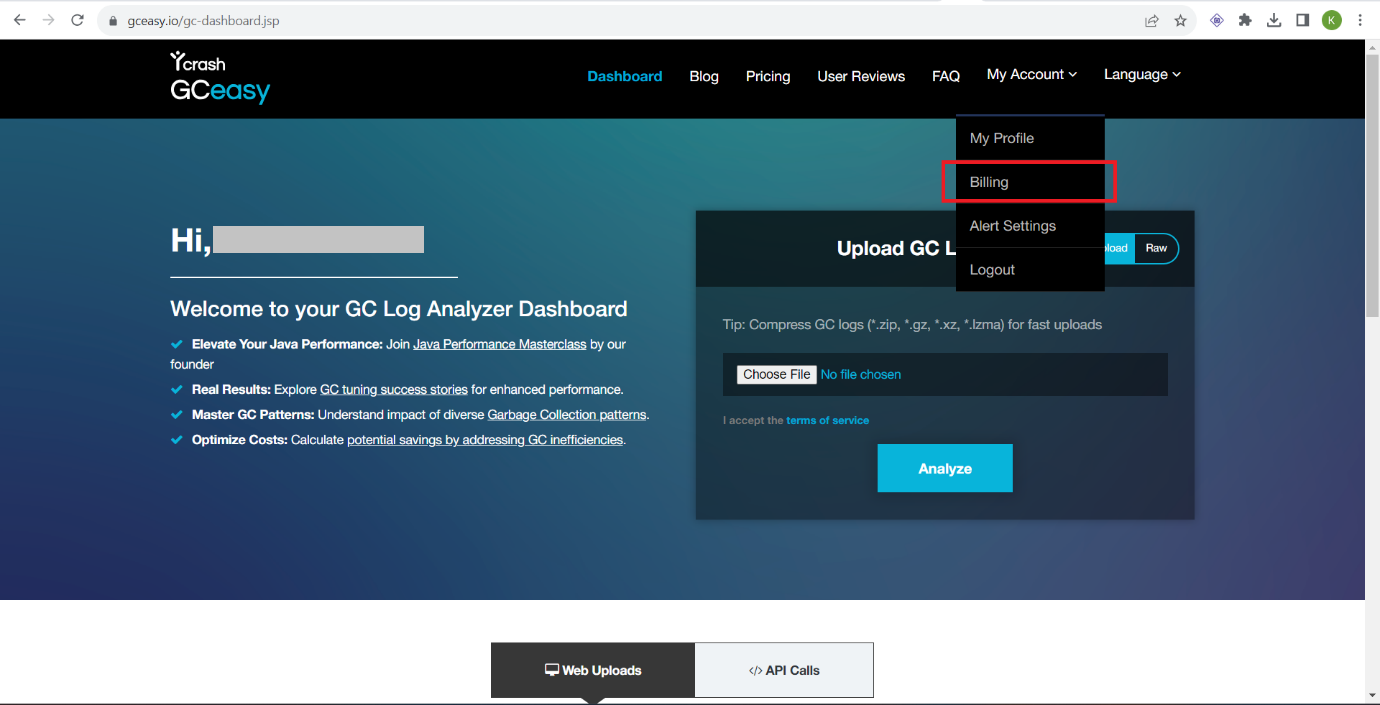Open the GC tuning success stories link
This screenshot has height=705, width=1380.
(393, 389)
